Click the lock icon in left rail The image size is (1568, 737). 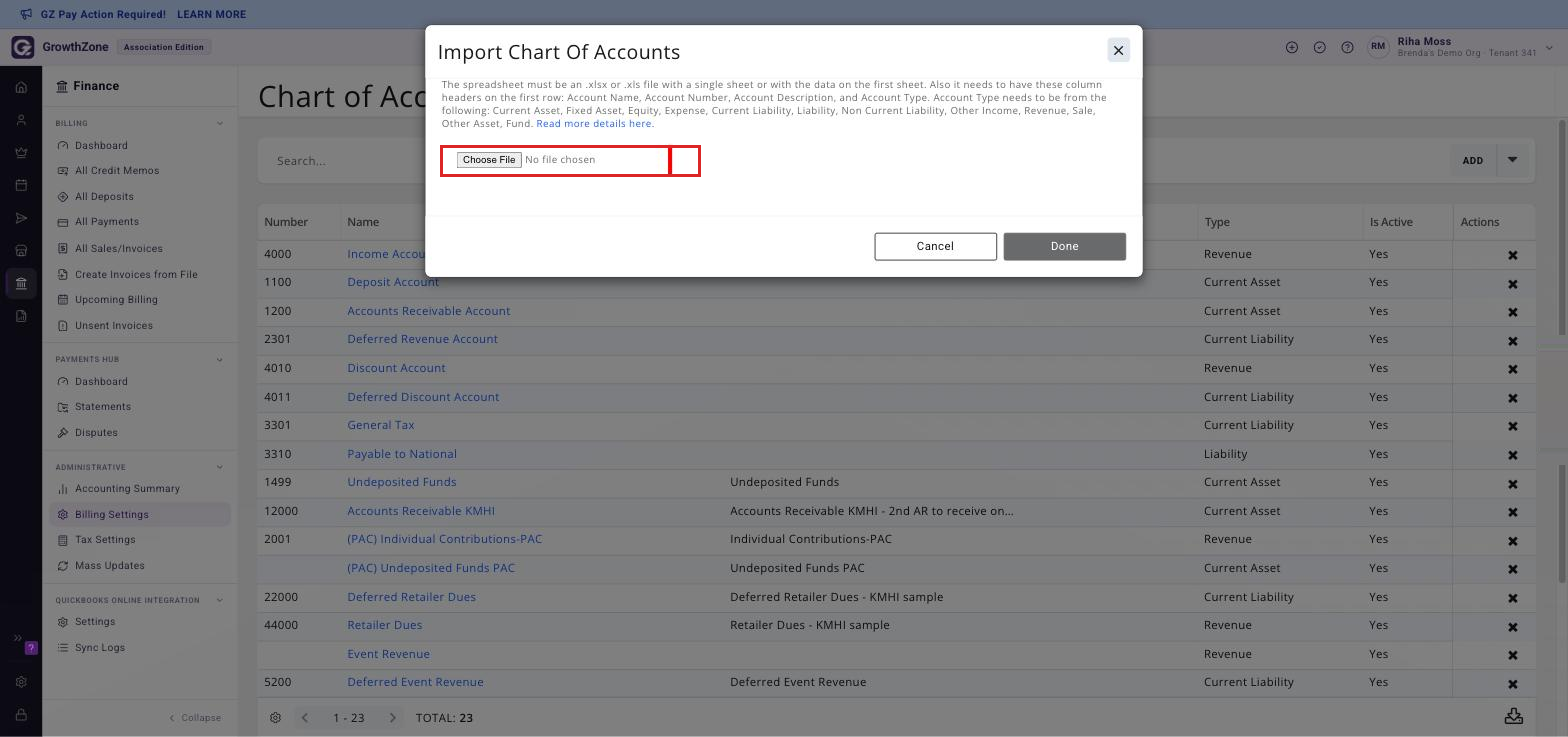[x=21, y=715]
